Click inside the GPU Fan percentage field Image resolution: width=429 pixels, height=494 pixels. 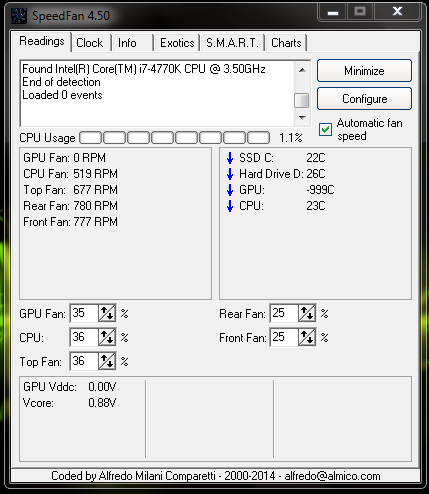pos(84,313)
